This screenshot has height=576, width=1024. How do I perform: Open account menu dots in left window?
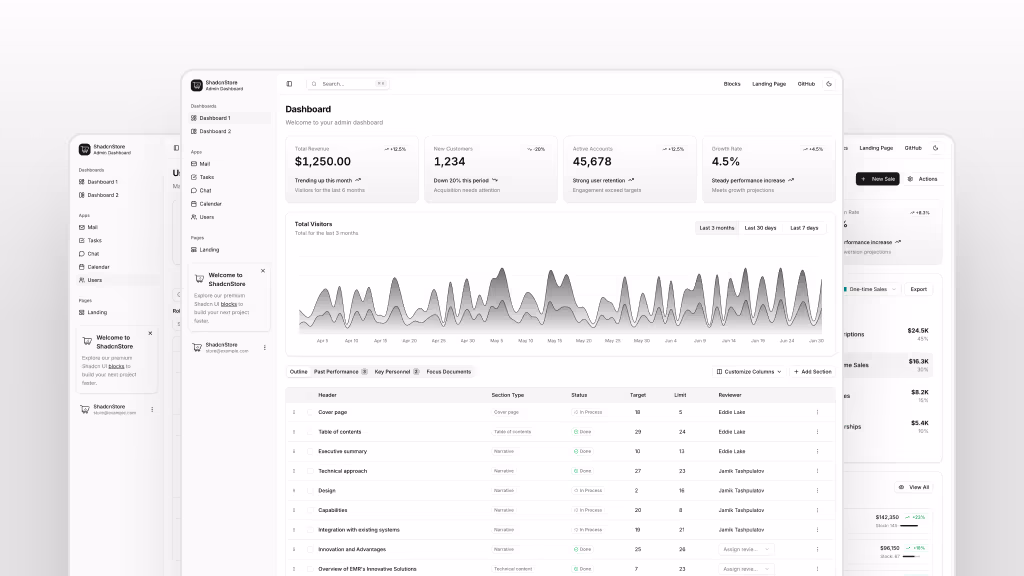point(152,409)
